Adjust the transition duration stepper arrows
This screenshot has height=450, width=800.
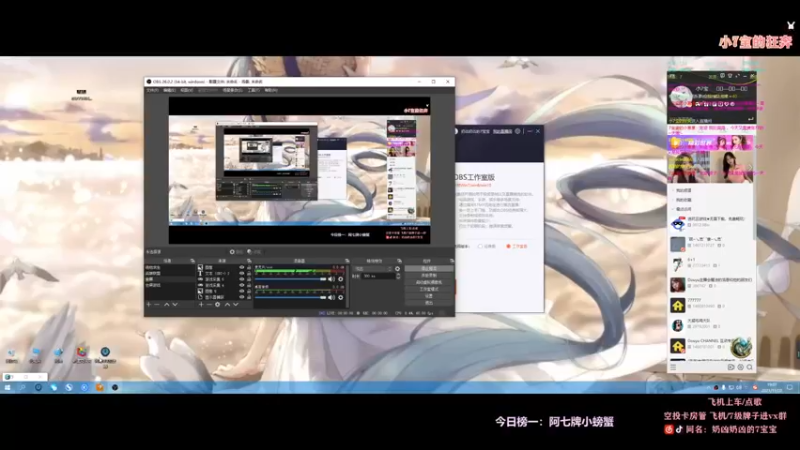tap(398, 276)
